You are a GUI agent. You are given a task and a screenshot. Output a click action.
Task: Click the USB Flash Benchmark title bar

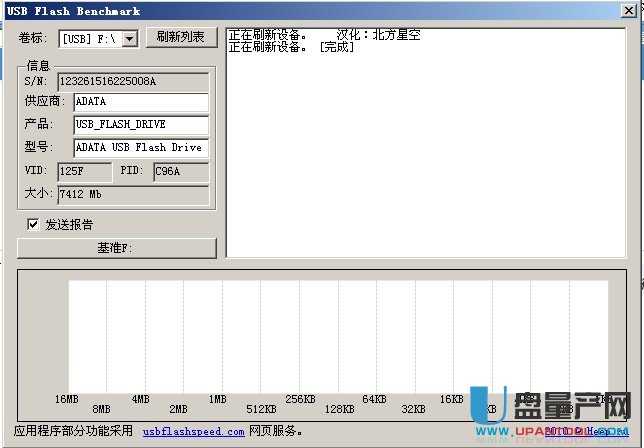pyautogui.click(x=300, y=11)
